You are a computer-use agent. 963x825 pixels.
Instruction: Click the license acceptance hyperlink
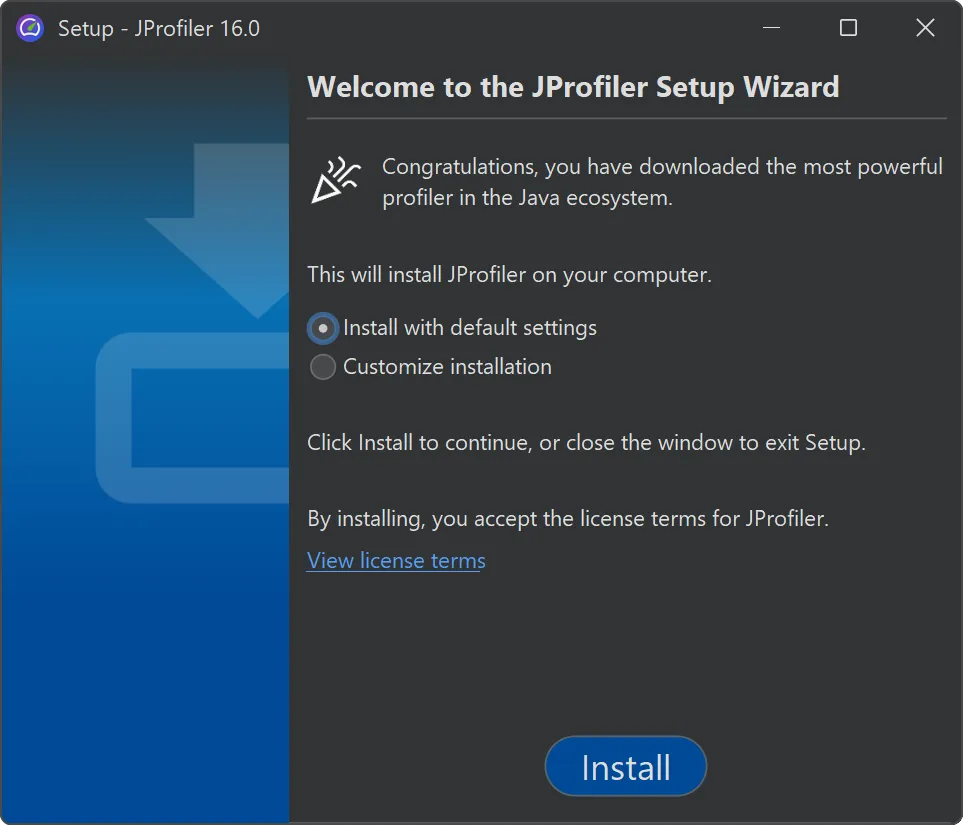tap(395, 560)
